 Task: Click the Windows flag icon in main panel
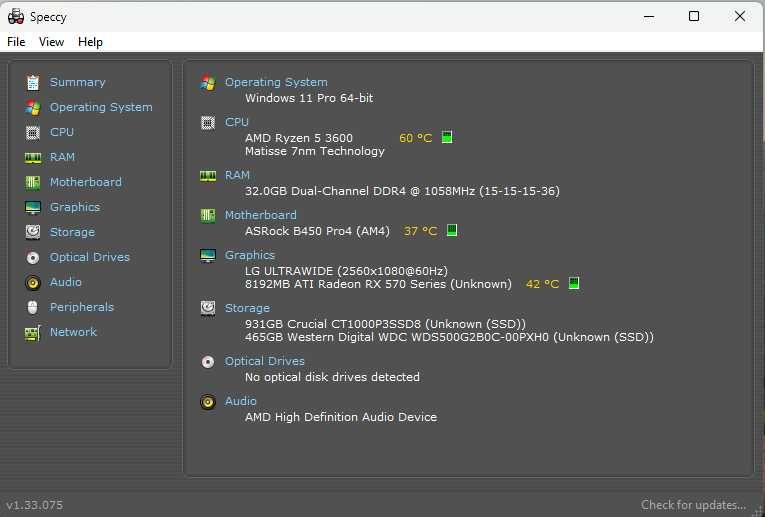point(208,82)
